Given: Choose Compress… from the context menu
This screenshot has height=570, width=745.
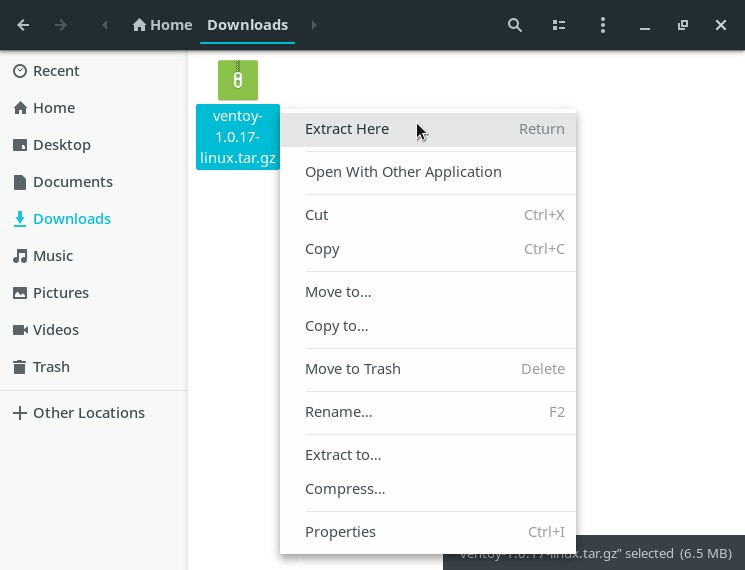Looking at the screenshot, I should click(428, 489).
